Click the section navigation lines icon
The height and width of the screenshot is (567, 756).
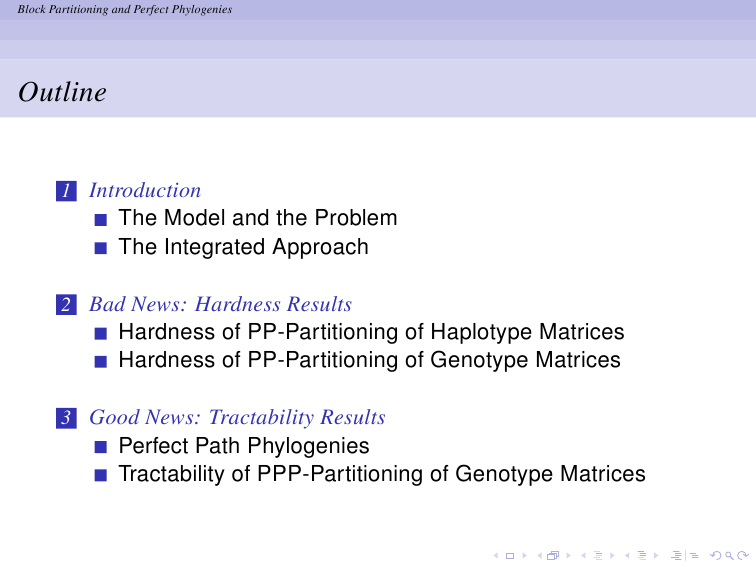(x=642, y=556)
